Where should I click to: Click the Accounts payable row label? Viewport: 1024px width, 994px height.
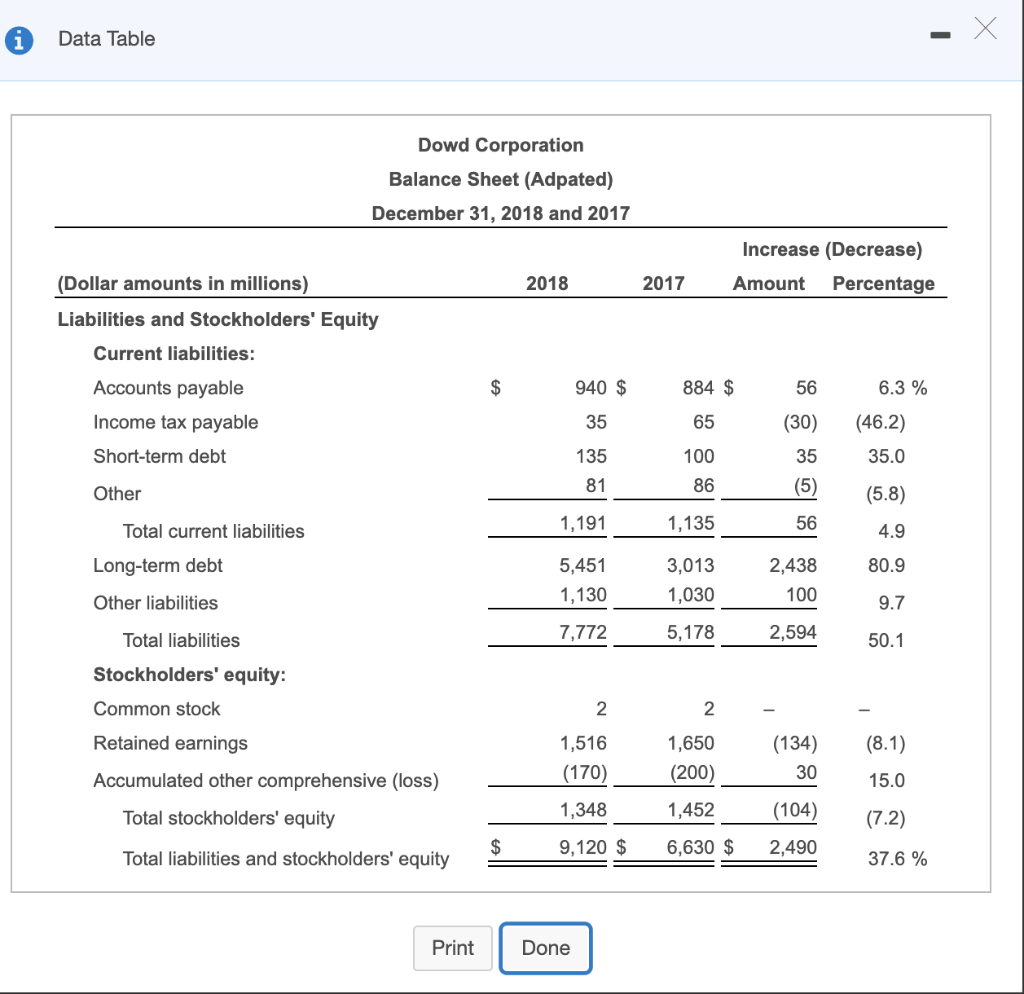coord(168,388)
